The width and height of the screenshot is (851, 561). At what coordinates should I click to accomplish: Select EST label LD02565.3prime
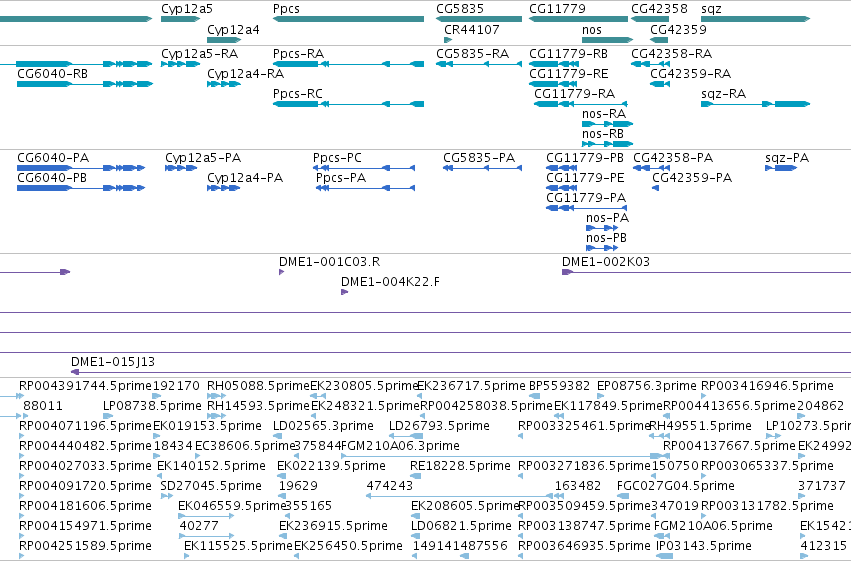pos(323,426)
